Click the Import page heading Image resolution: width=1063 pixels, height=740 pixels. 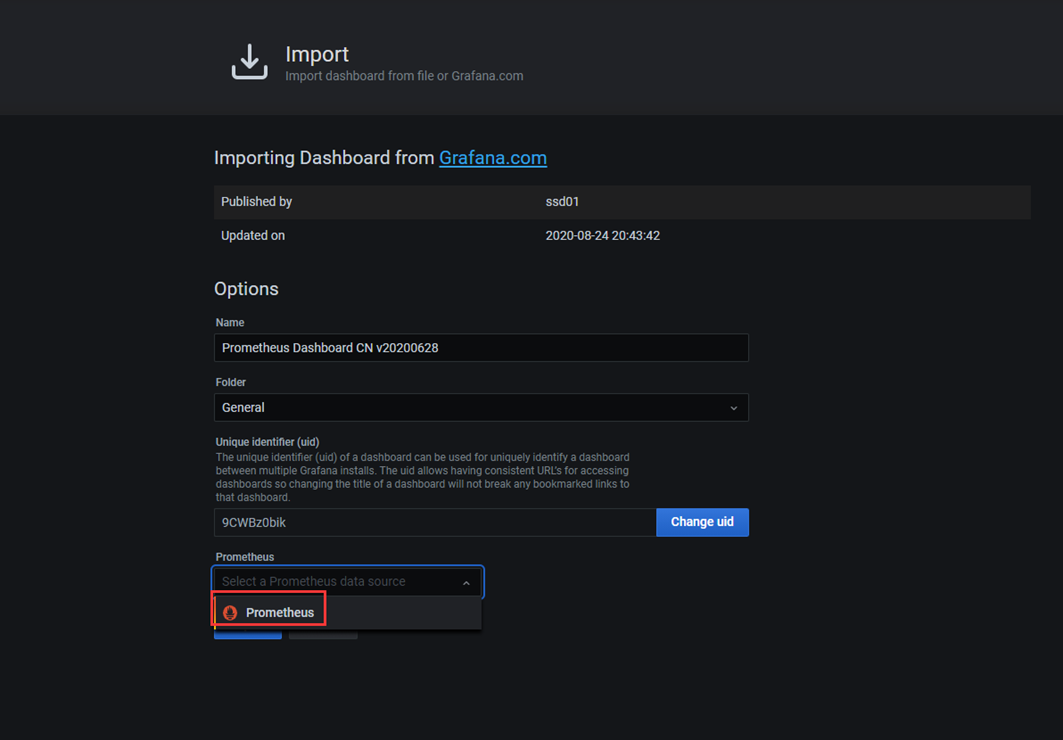317,54
